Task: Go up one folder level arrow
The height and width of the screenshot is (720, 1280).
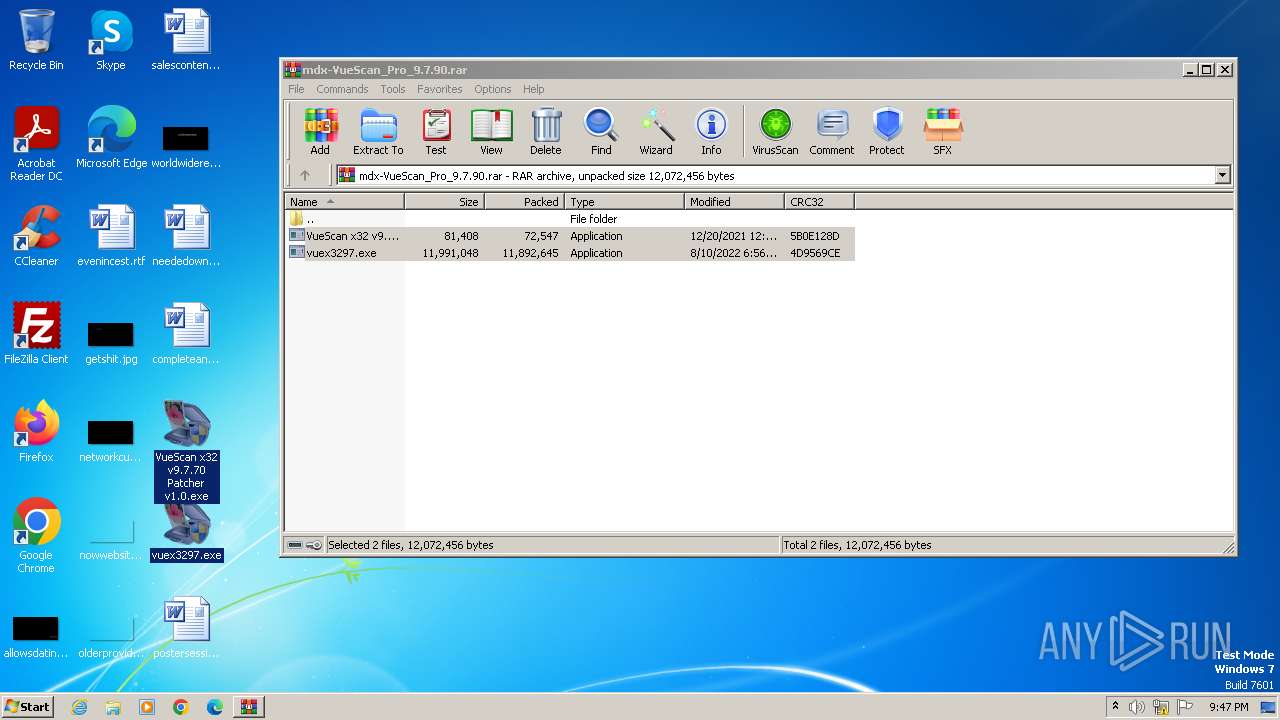Action: tap(305, 175)
